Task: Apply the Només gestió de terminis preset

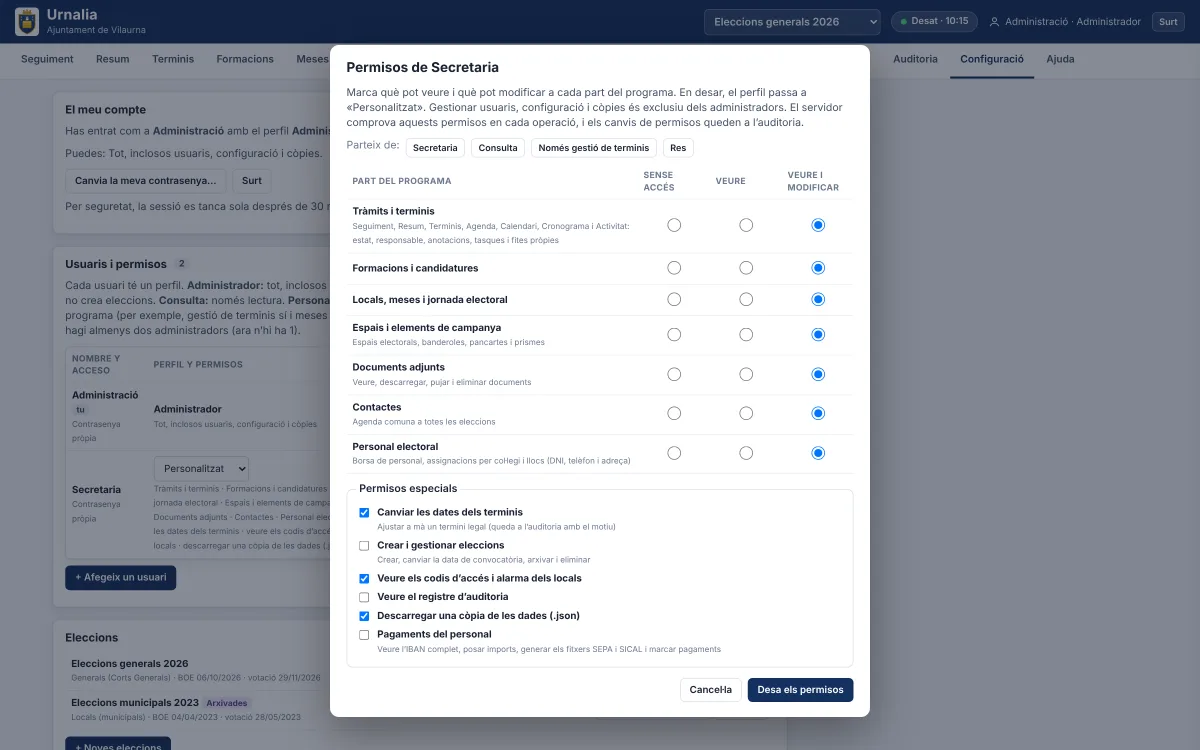Action: click(594, 148)
